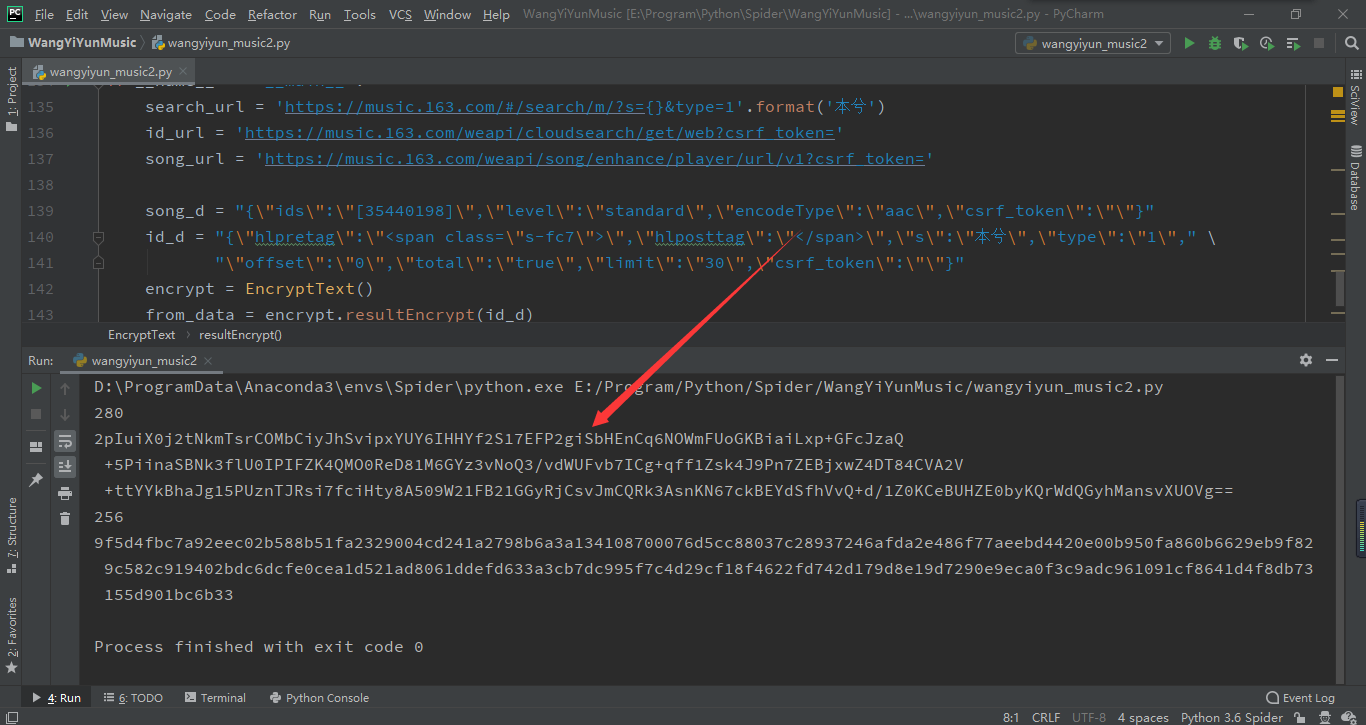Image resolution: width=1366 pixels, height=725 pixels.
Task: Click the Up the Stack Trace arrow
Action: 65,388
